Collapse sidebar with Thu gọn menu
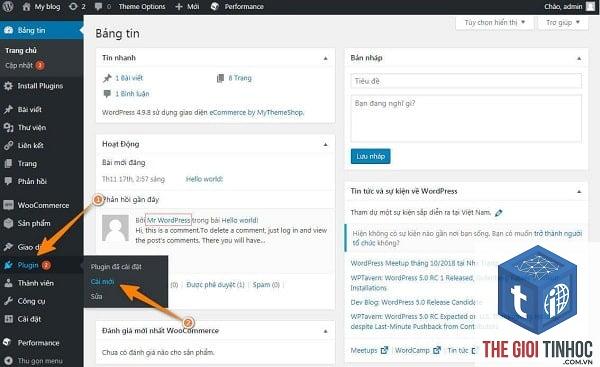The image size is (600, 367). (34, 360)
